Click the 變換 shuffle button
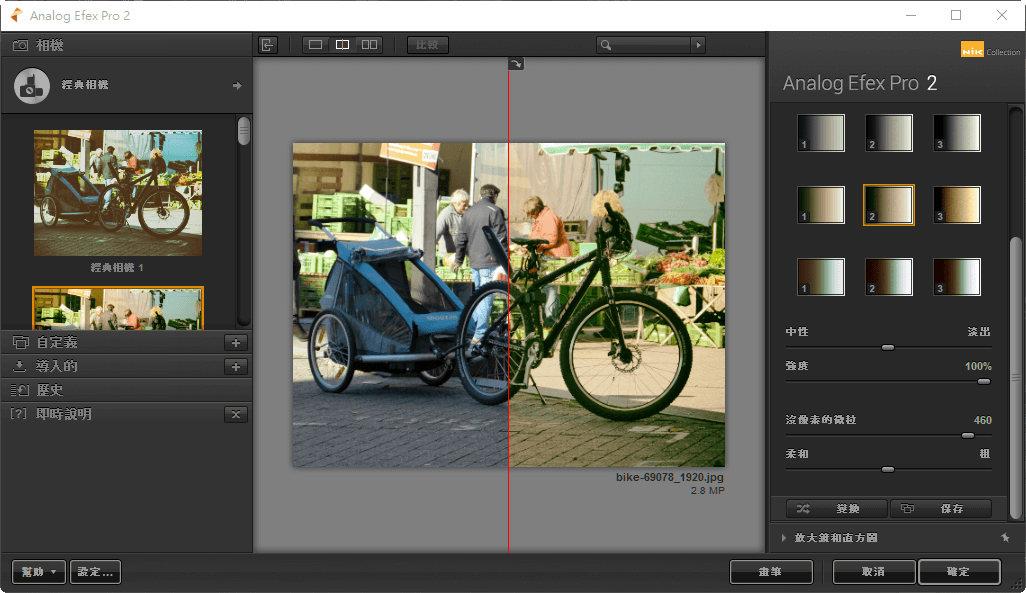The width and height of the screenshot is (1026, 593). click(836, 509)
